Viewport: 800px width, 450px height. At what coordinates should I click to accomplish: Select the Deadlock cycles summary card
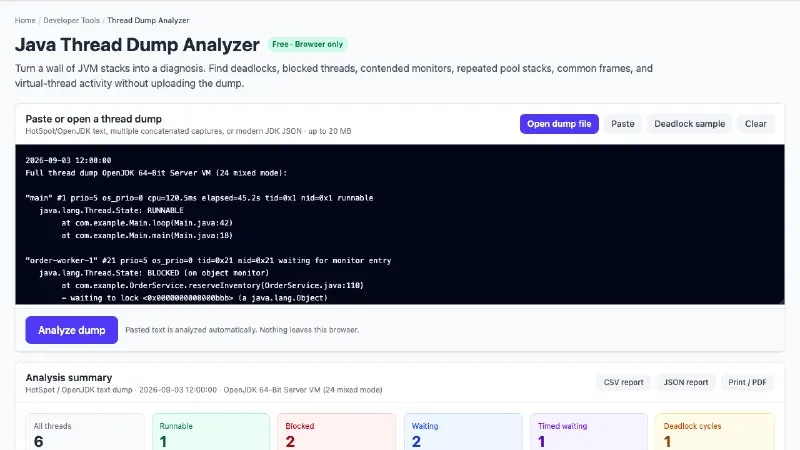715,432
